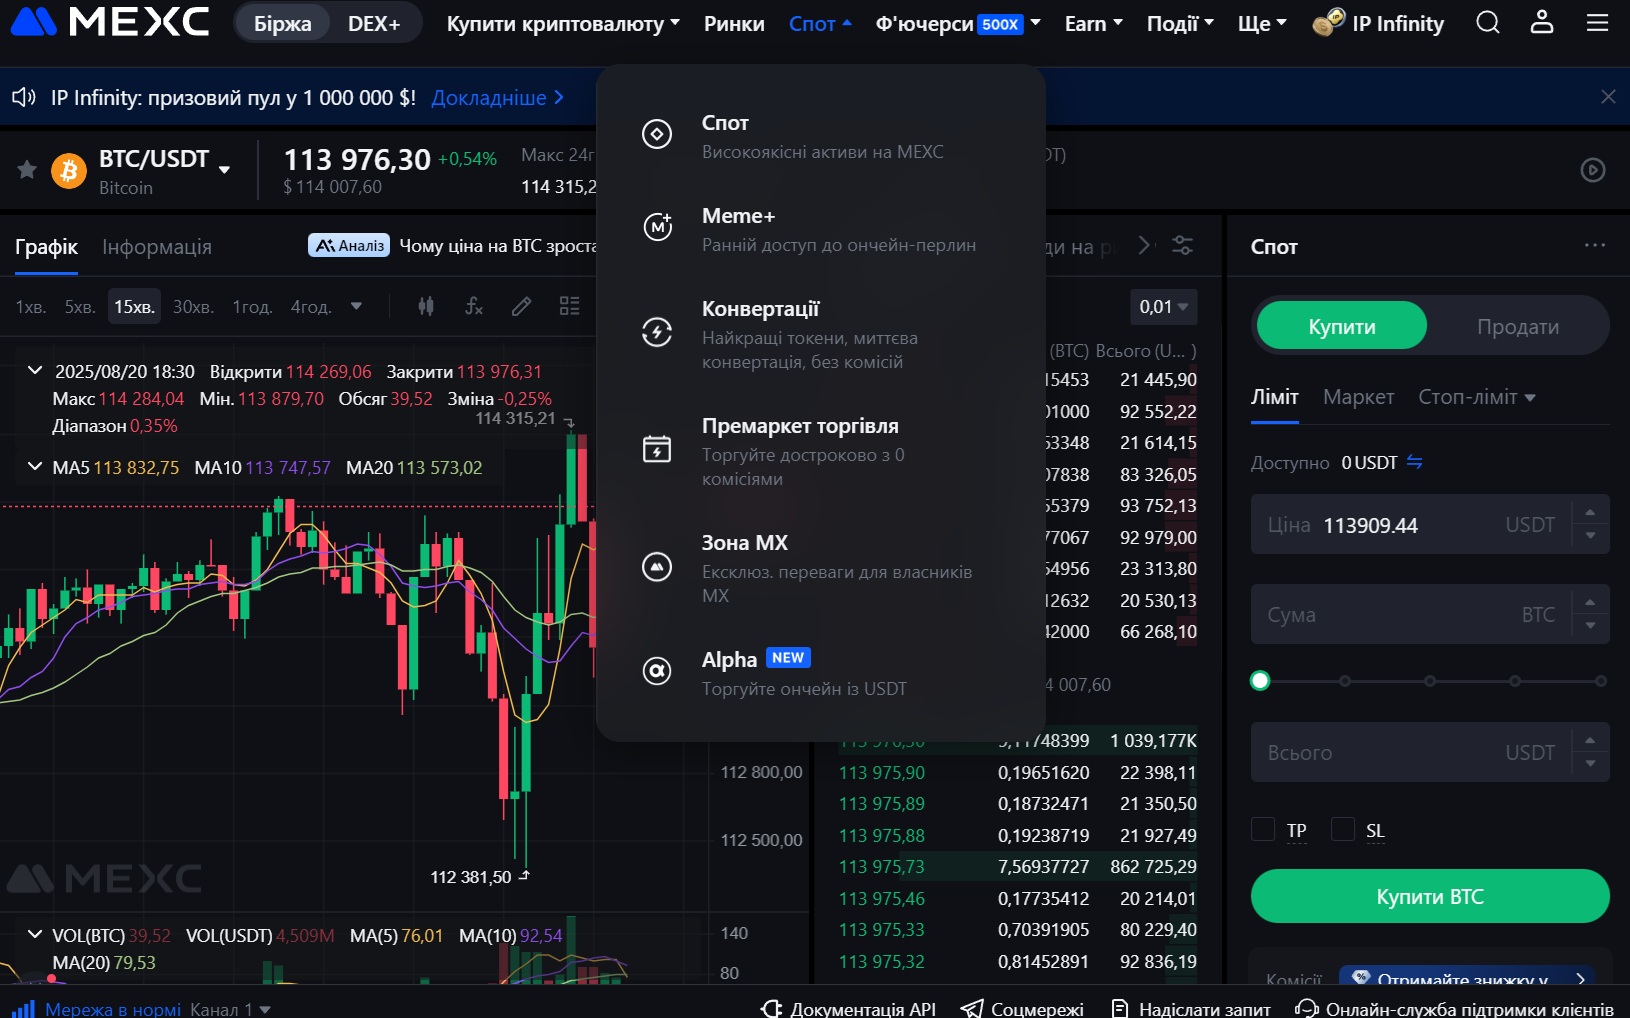The height and width of the screenshot is (1018, 1630).
Task: Open the Spot panel three-dots menu
Action: tap(1595, 245)
